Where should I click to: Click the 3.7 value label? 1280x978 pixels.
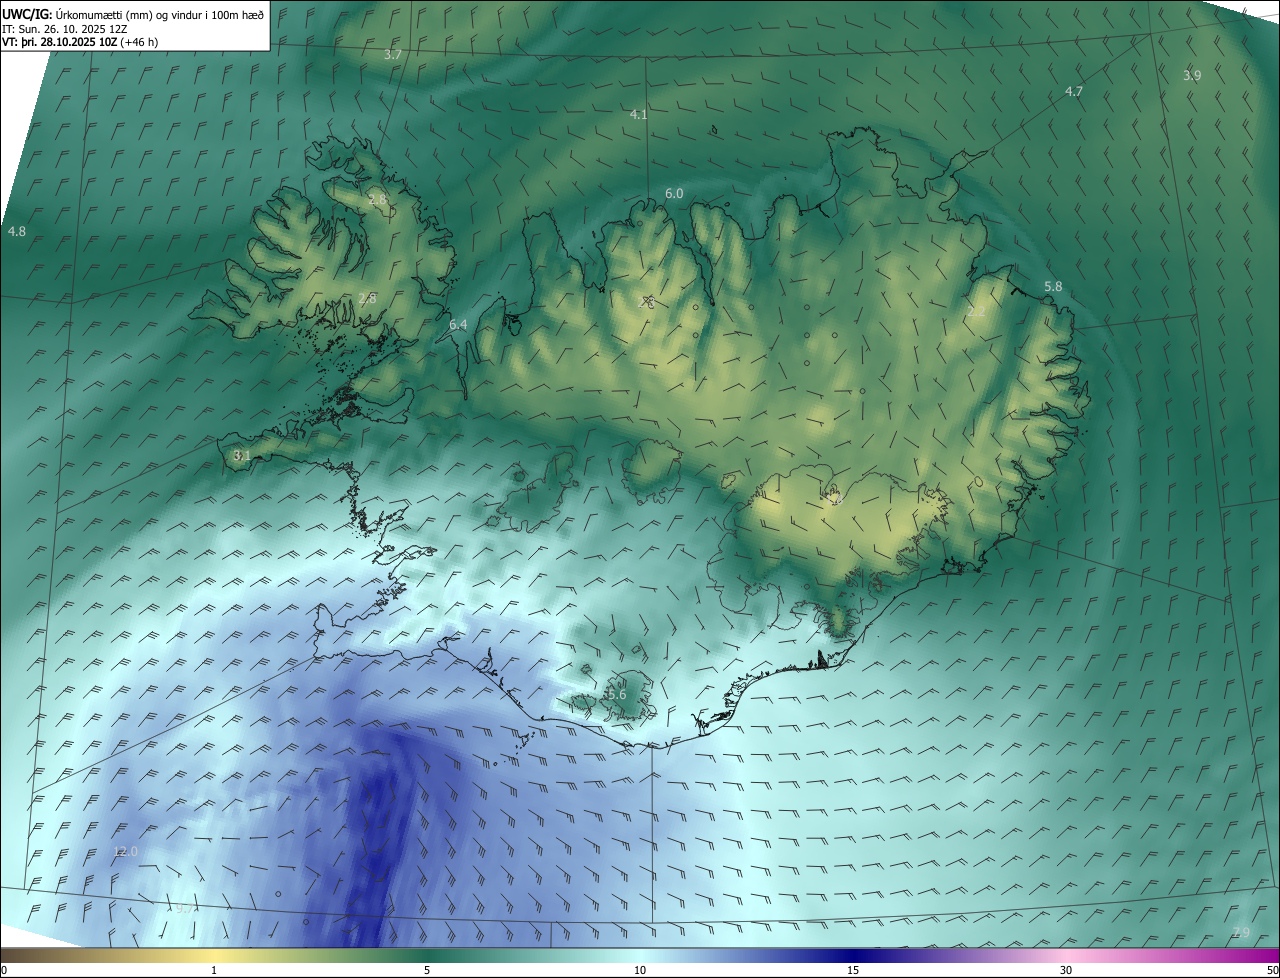tap(393, 55)
